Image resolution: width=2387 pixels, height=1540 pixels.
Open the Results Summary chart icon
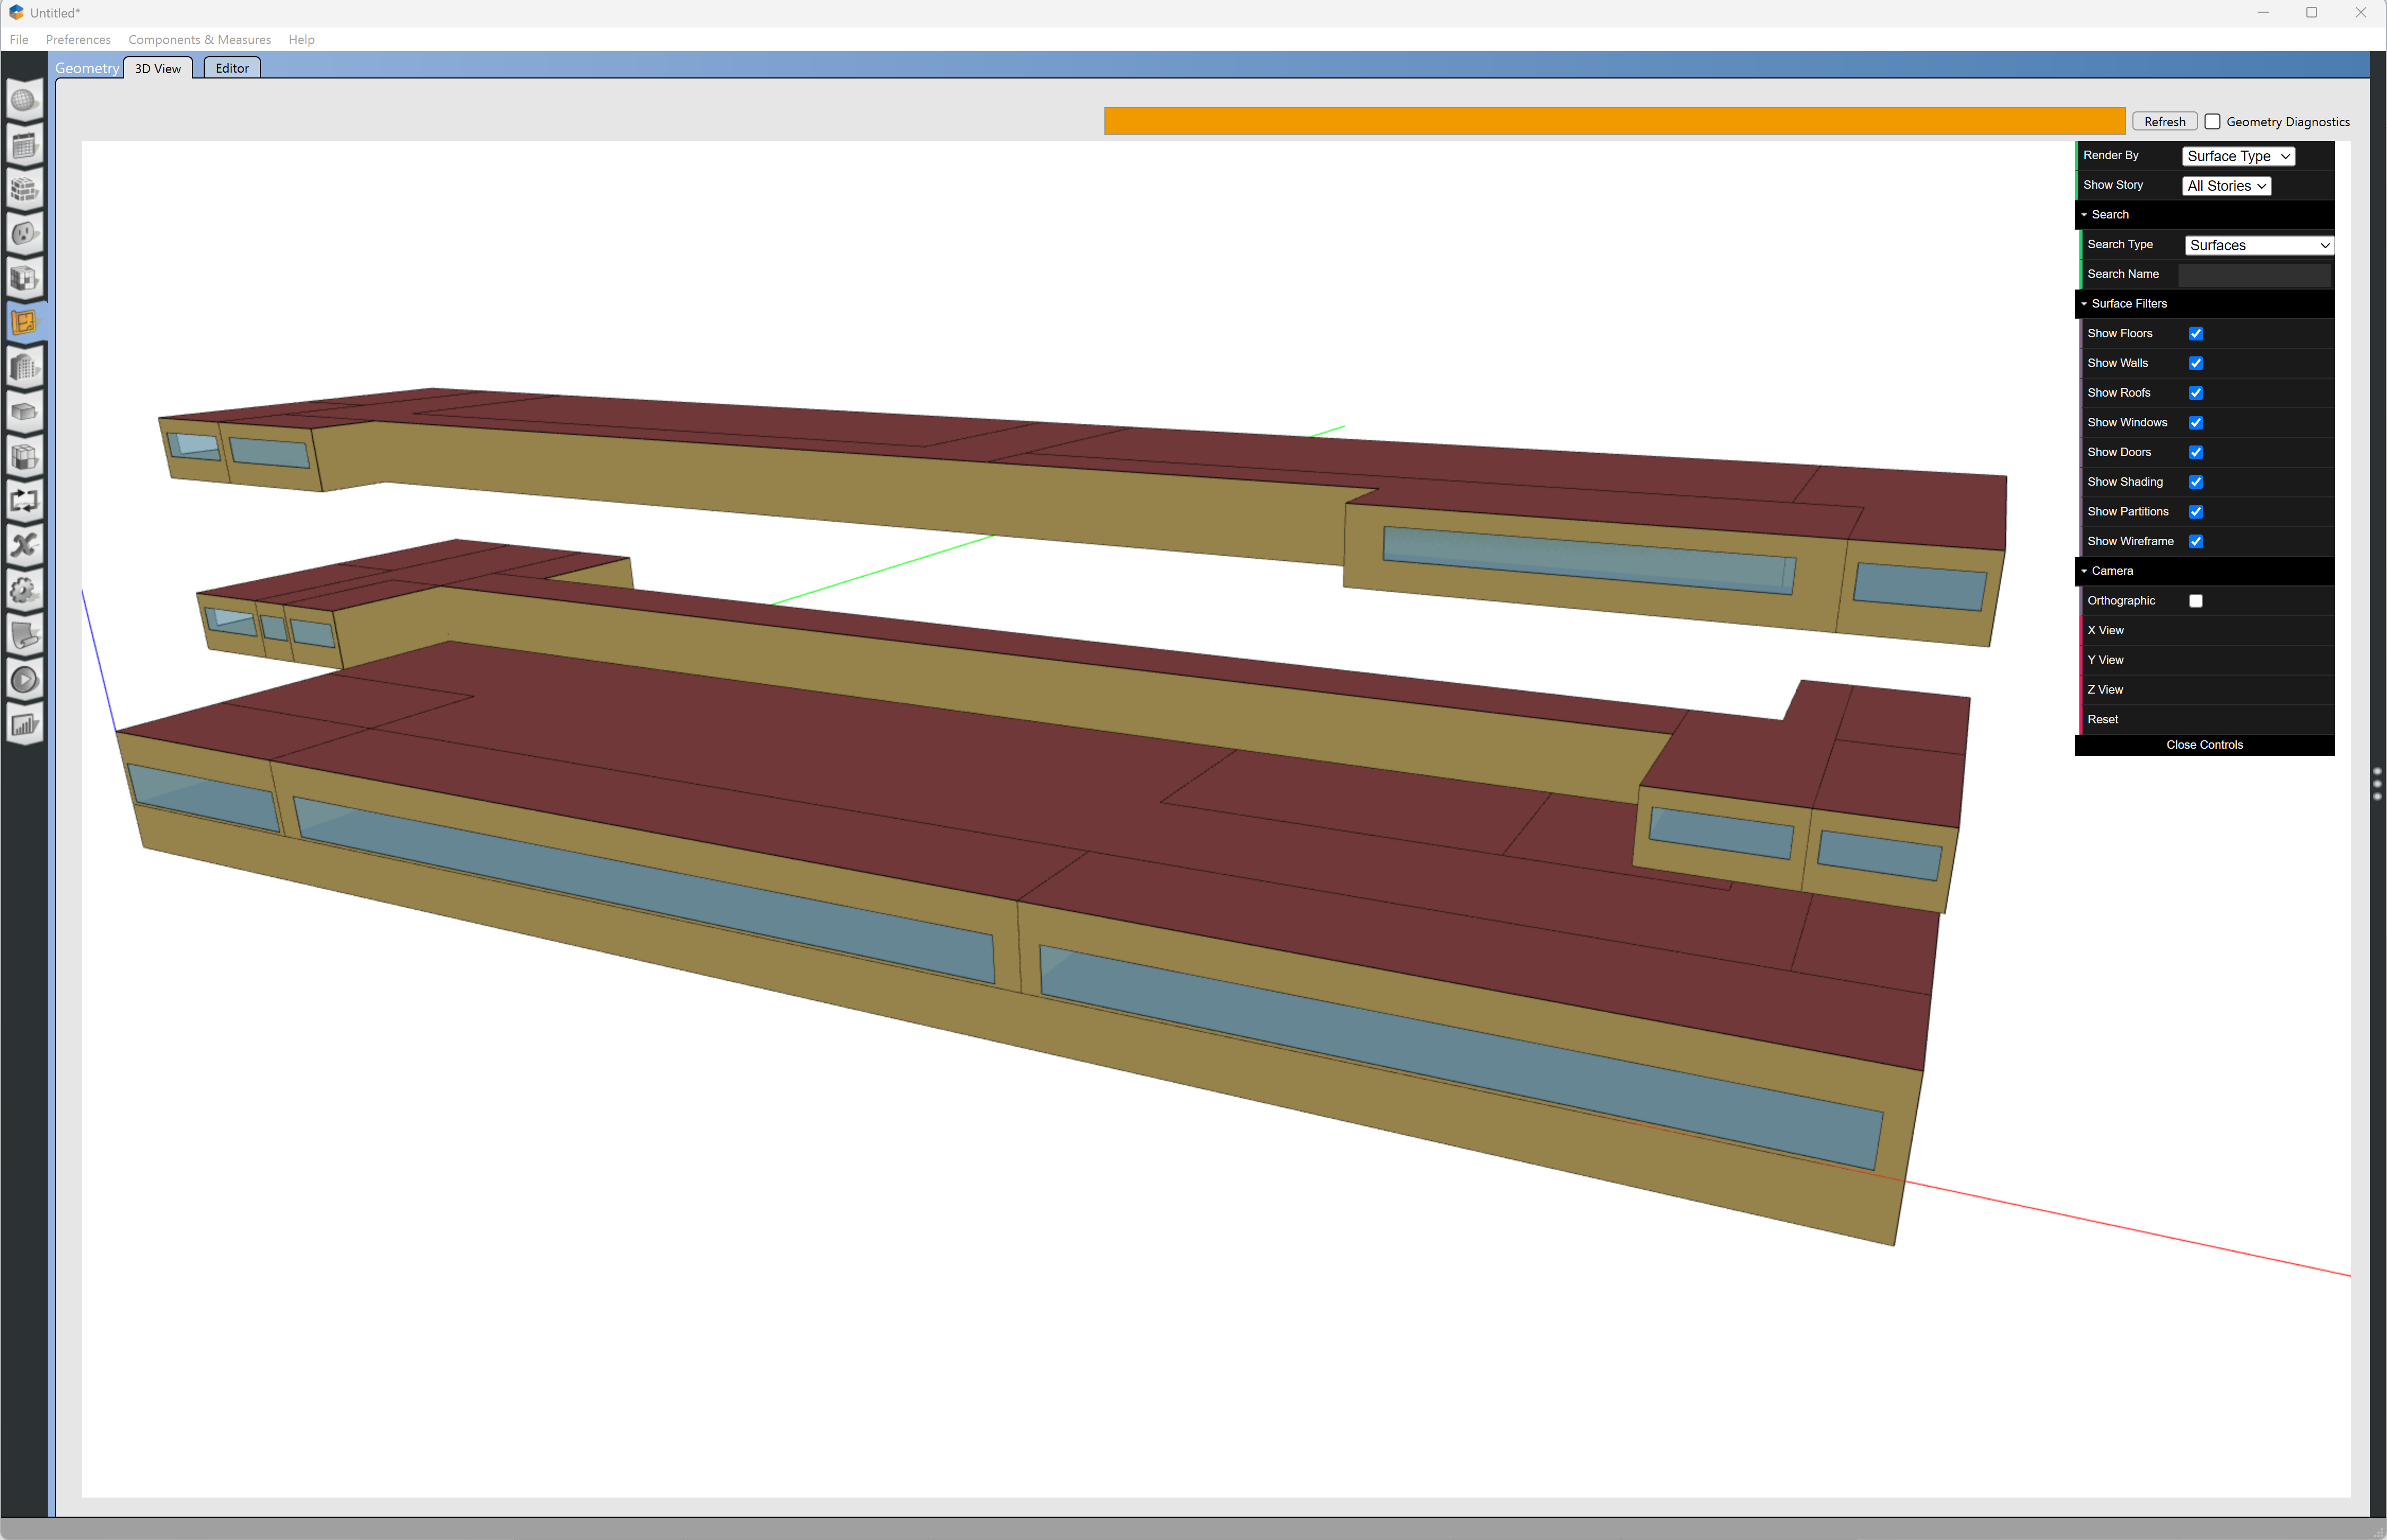(24, 725)
